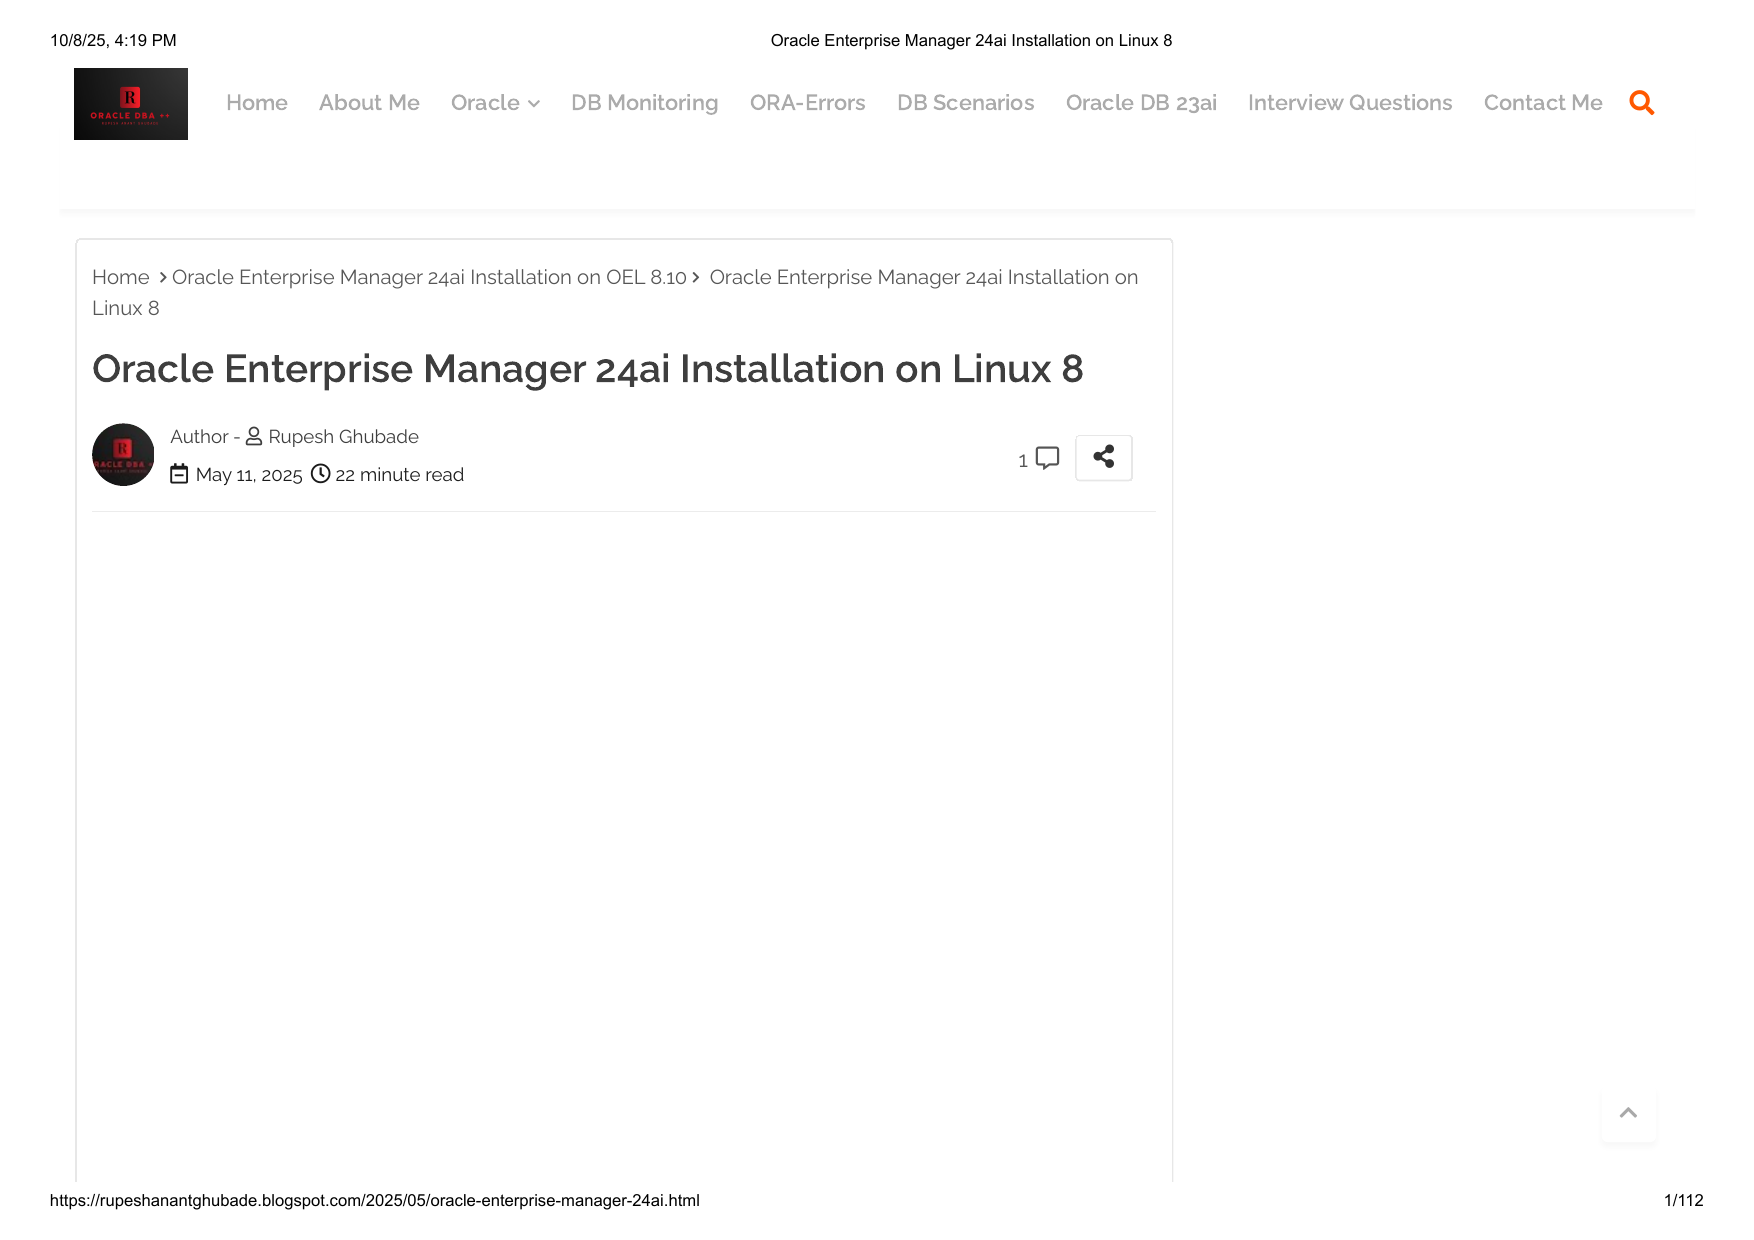1754x1240 pixels.
Task: Open author Rupesh Ghubade profile link
Action: tap(343, 437)
